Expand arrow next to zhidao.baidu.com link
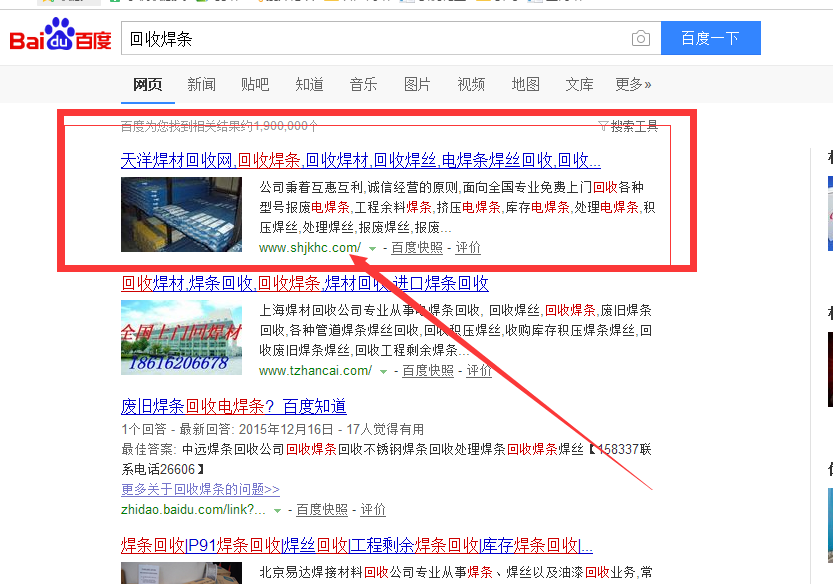 click(x=278, y=510)
